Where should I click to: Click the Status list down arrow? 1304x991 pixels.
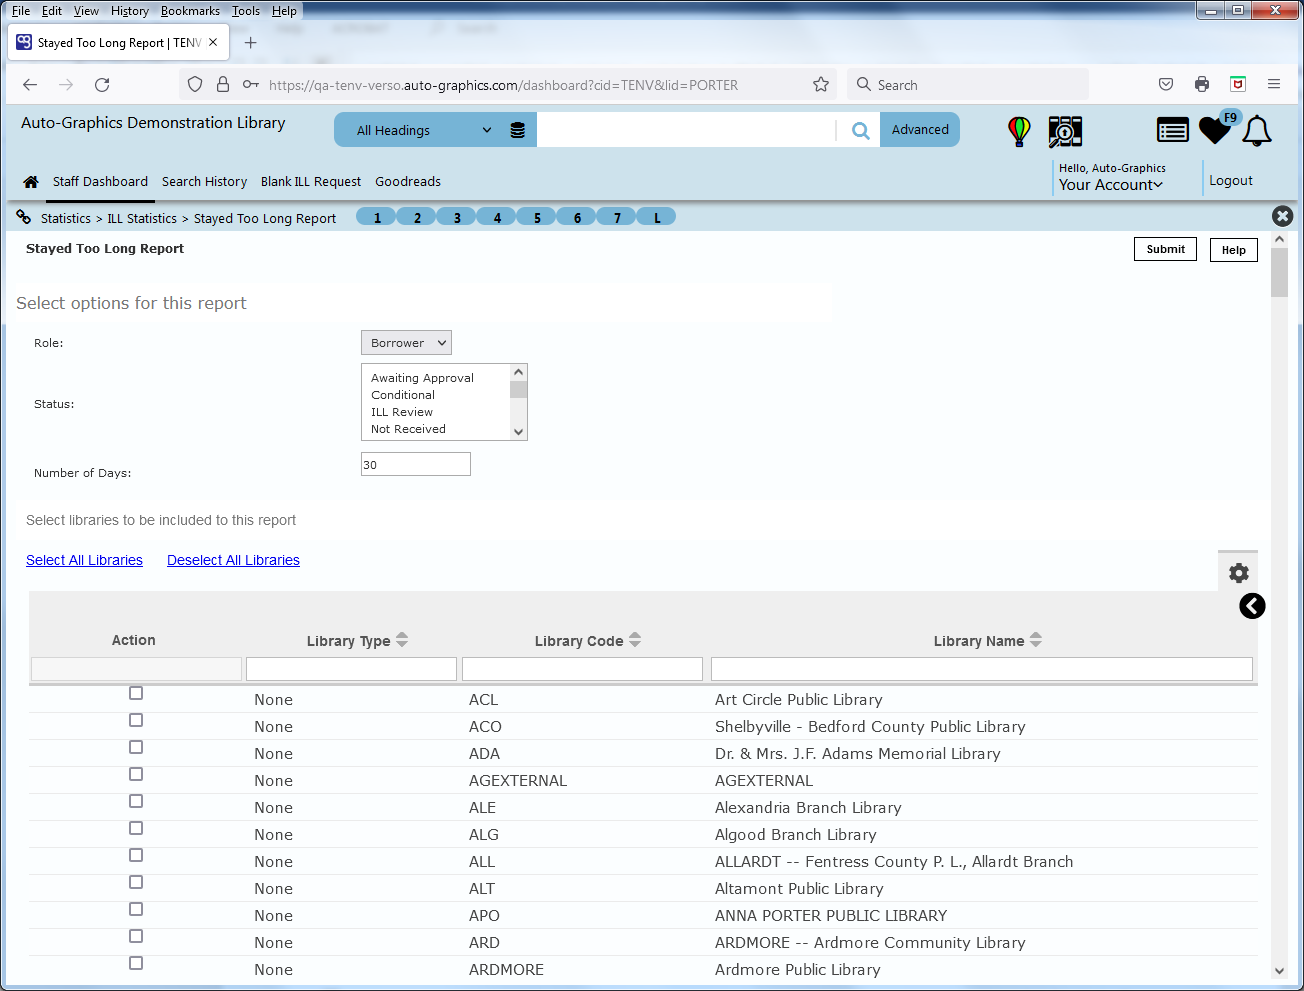coord(518,432)
